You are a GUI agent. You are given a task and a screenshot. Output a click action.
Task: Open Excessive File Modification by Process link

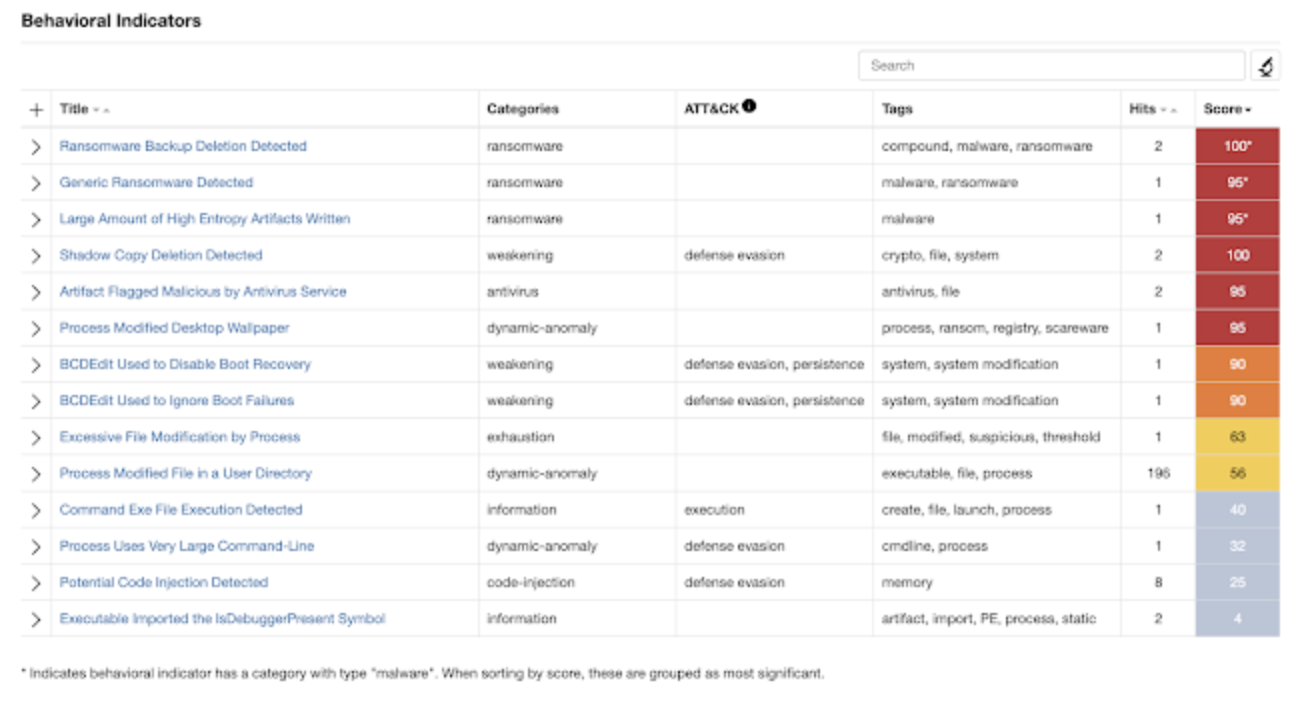179,437
